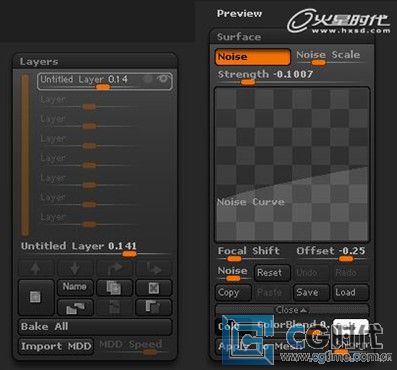This screenshot has height=370, width=397.
Task: Click the last empty Layer slot
Action: (105, 220)
